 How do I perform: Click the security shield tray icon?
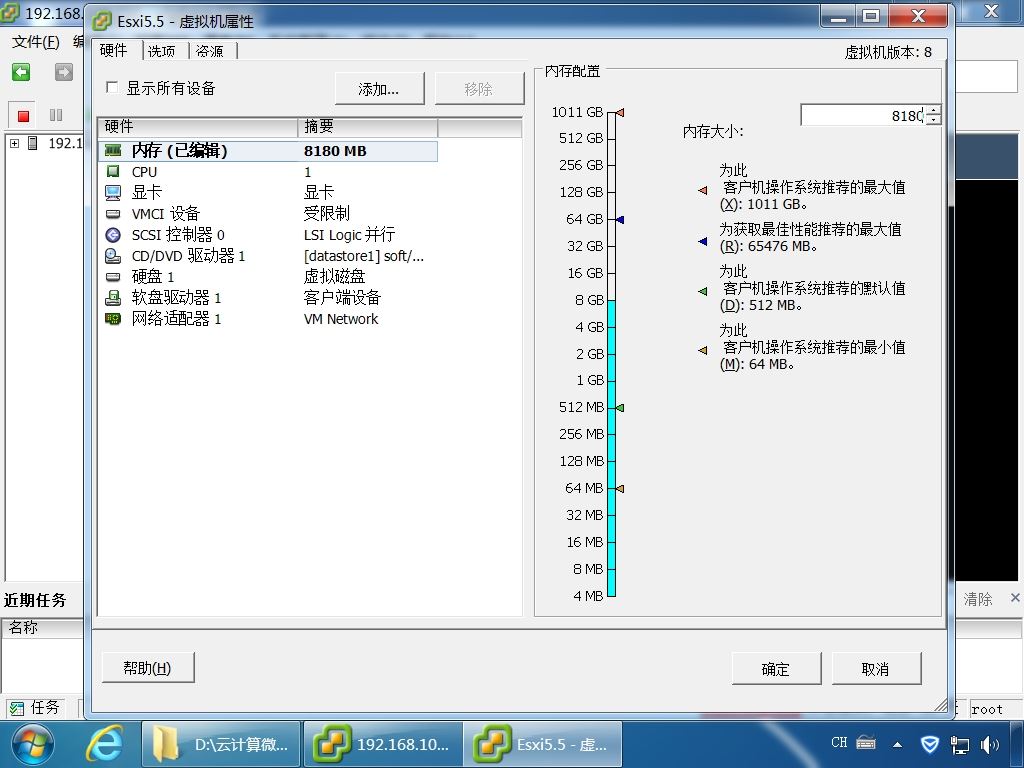pyautogui.click(x=929, y=744)
